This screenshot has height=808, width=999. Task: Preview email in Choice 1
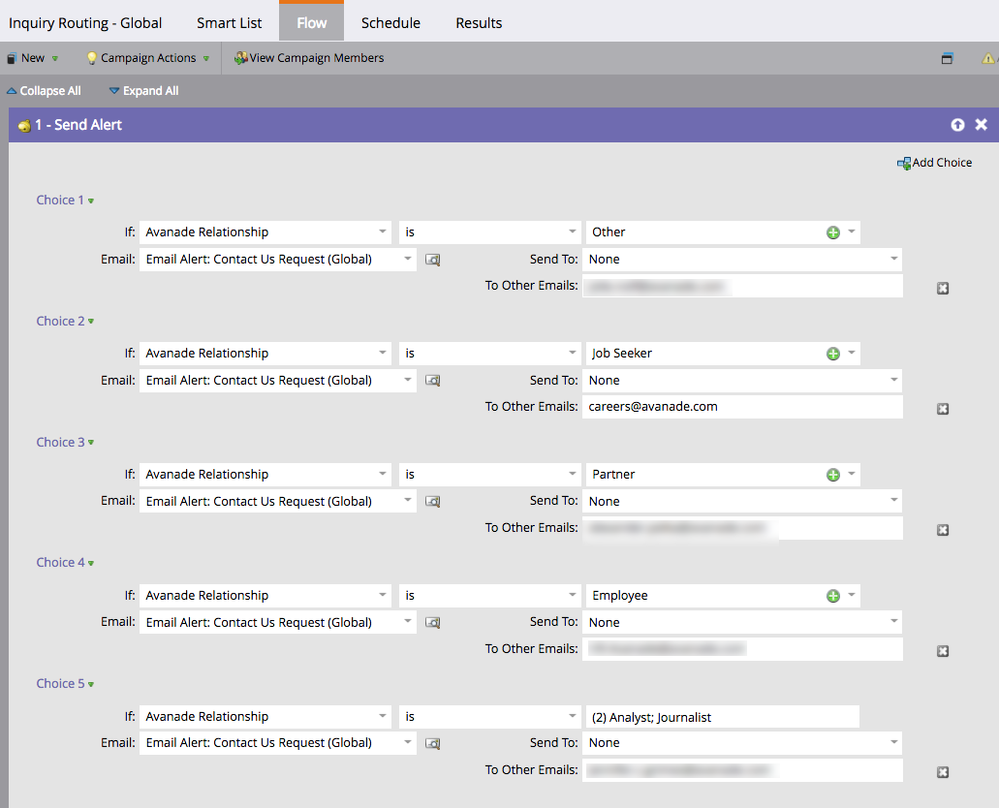[433, 260]
